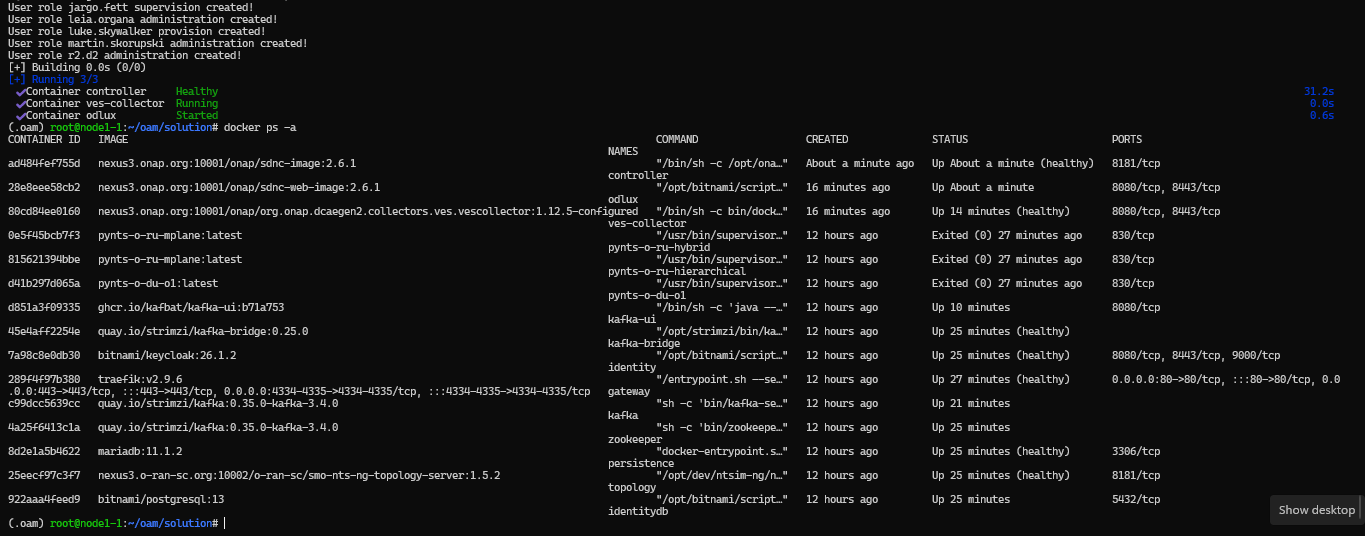Click the 'kafka-bridge' container name
The image size is (1365, 536).
(x=644, y=344)
